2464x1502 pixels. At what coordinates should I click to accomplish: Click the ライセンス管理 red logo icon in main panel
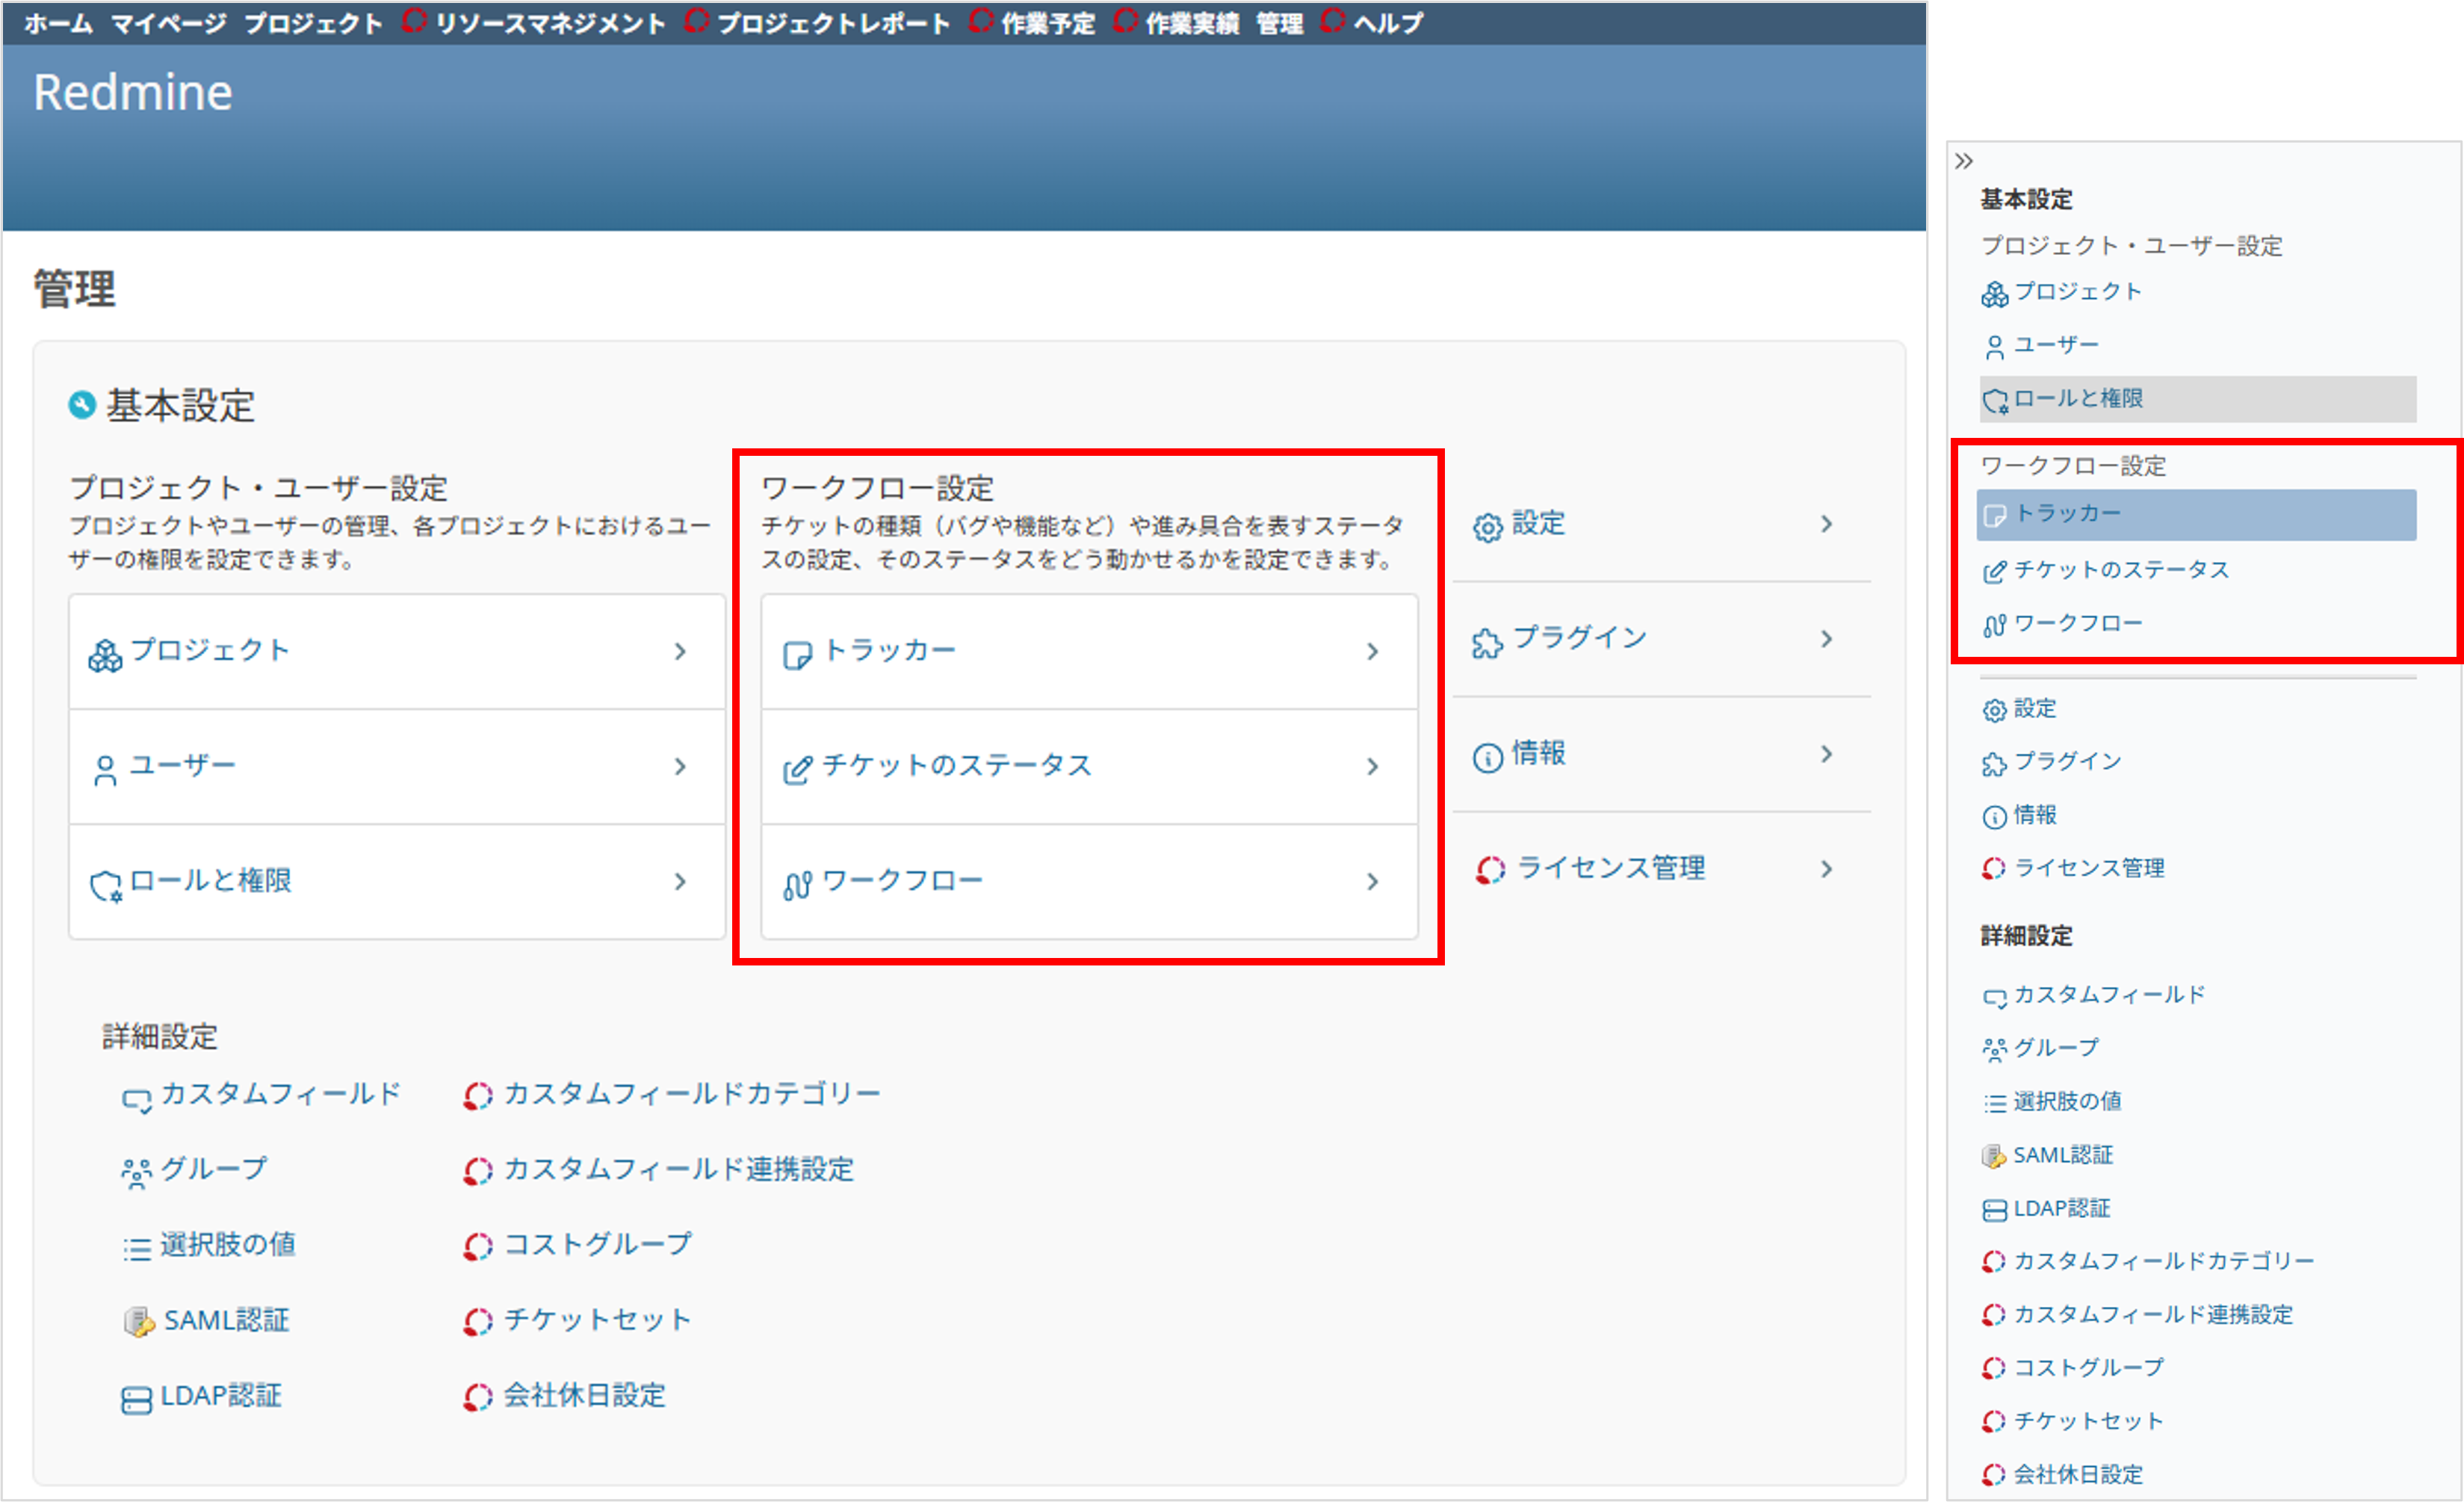1491,870
